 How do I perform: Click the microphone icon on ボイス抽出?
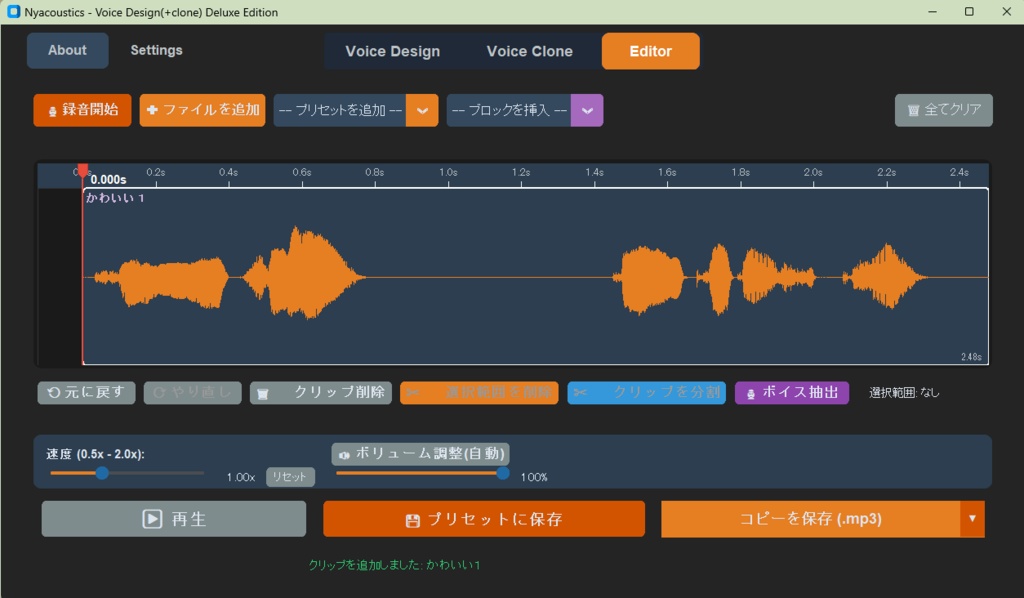tap(750, 394)
